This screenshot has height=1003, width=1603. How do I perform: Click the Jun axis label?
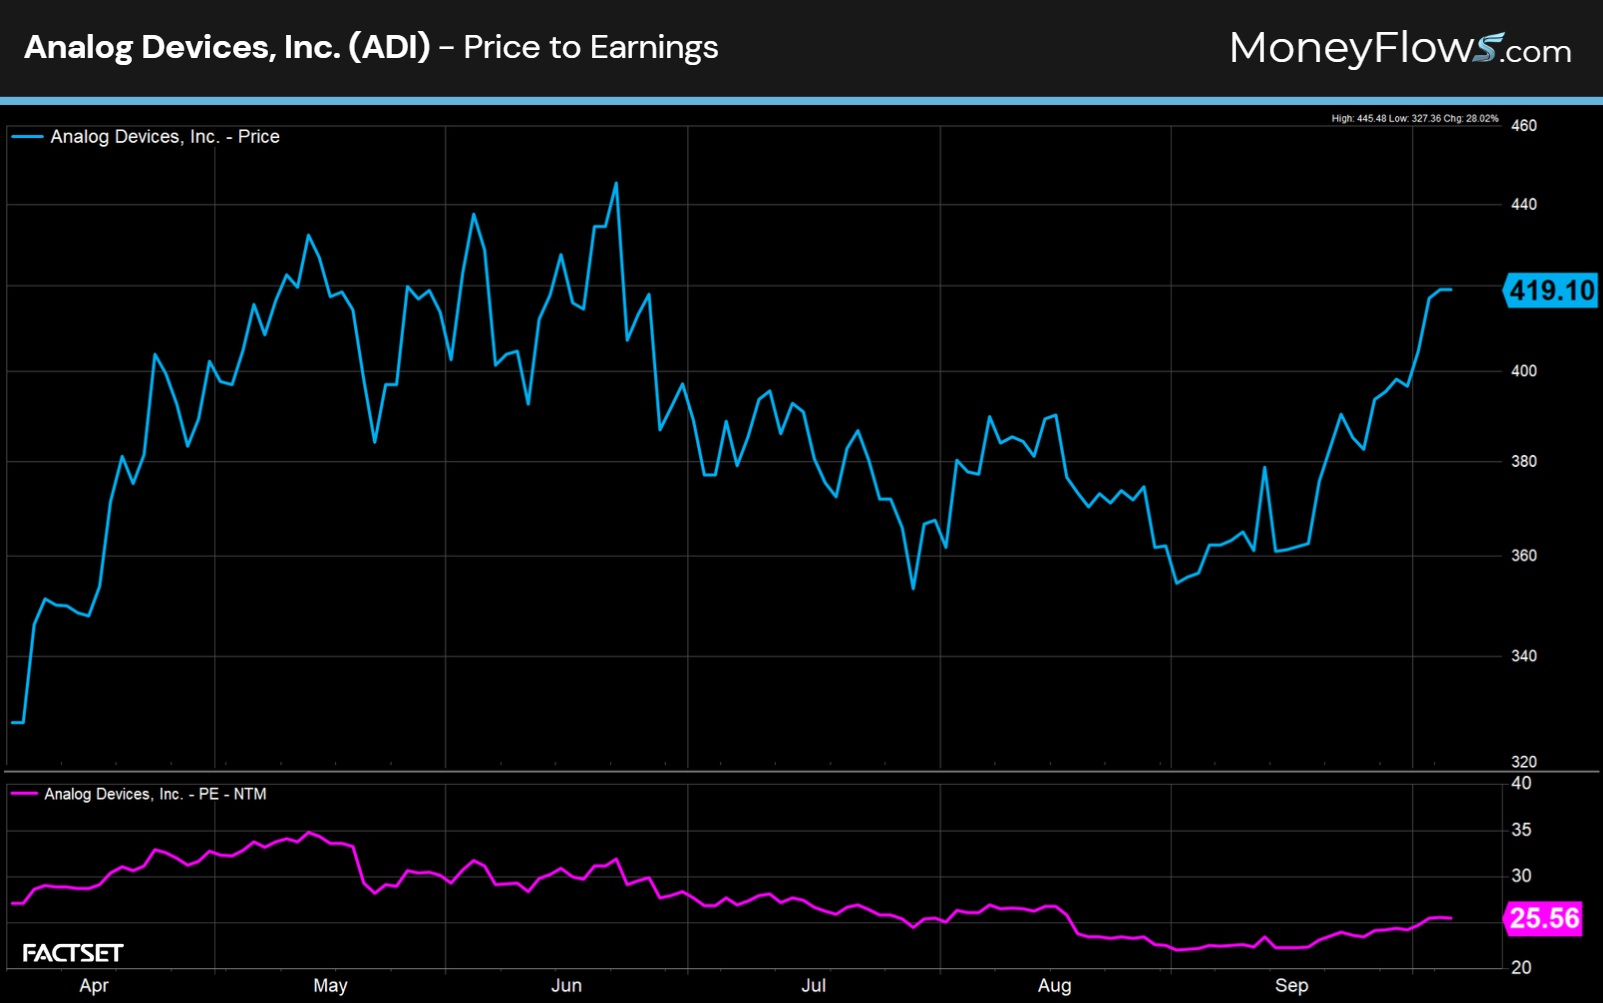[x=566, y=985]
